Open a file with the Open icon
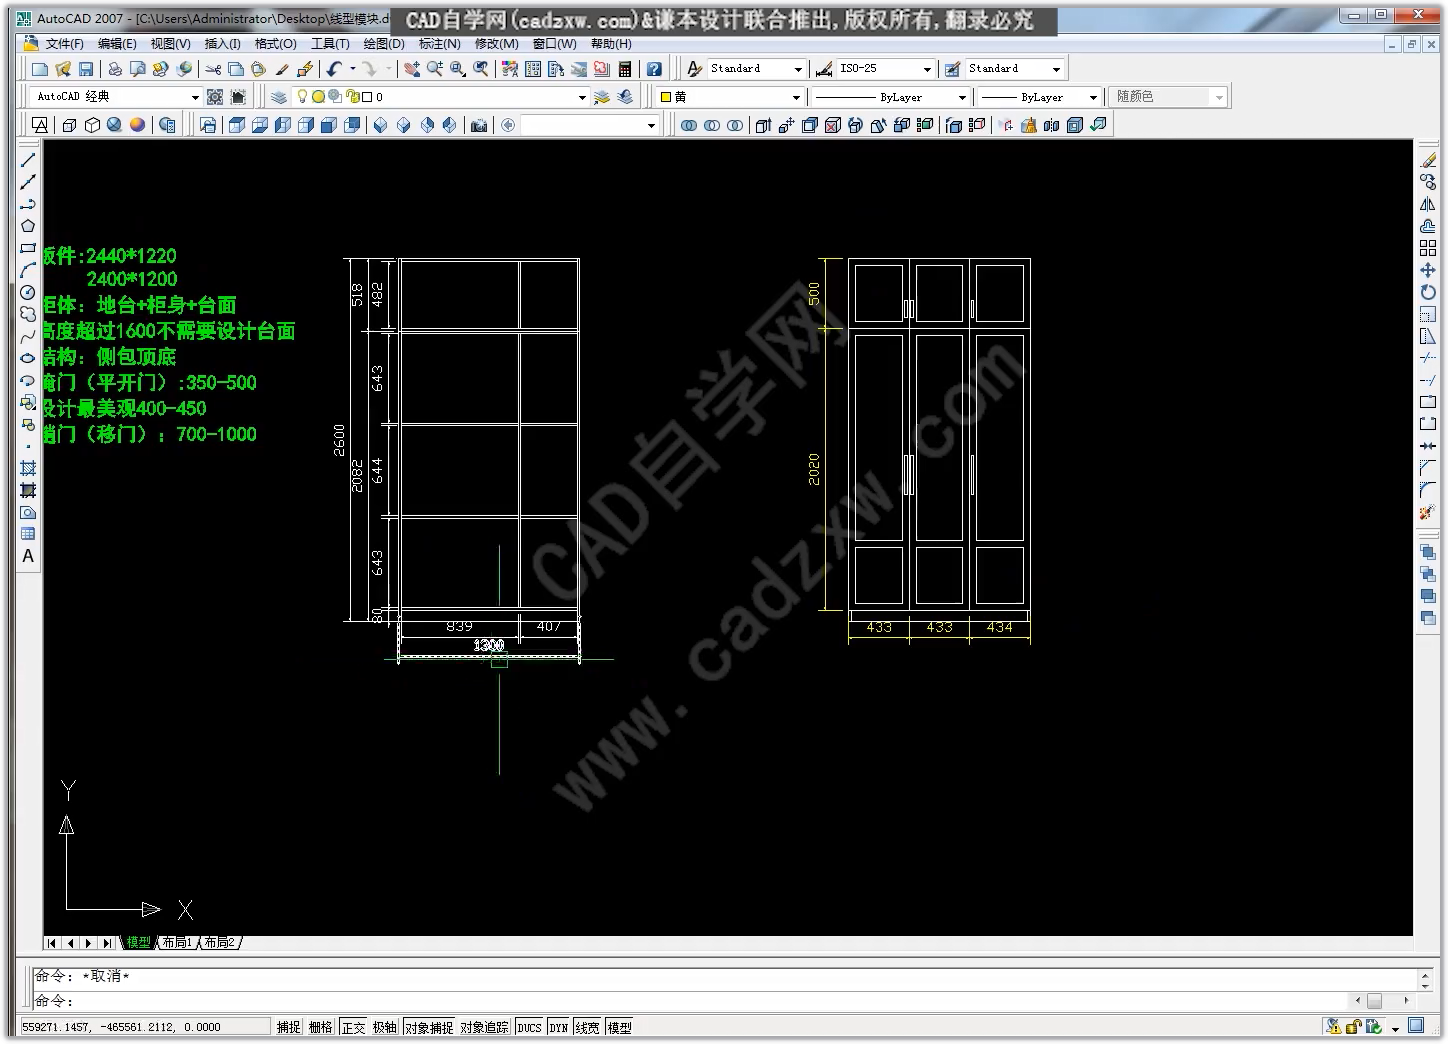Viewport: 1448px width, 1044px height. (63, 69)
